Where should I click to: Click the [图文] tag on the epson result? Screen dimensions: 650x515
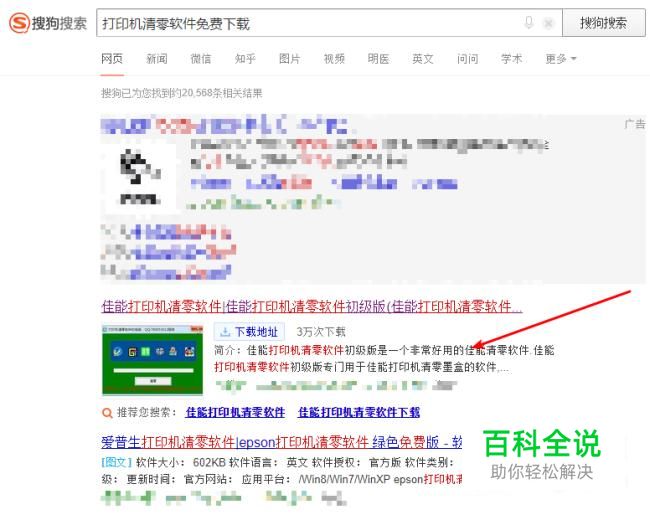point(116,462)
